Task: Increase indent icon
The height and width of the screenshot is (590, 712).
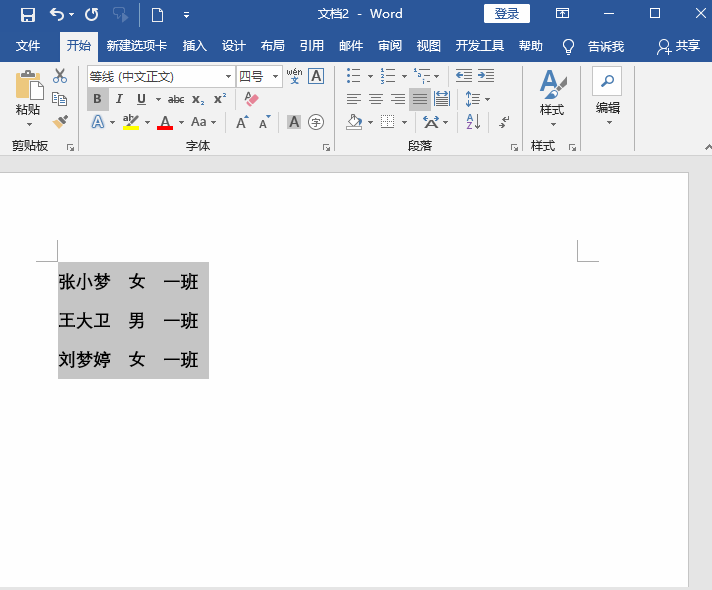Action: click(486, 76)
